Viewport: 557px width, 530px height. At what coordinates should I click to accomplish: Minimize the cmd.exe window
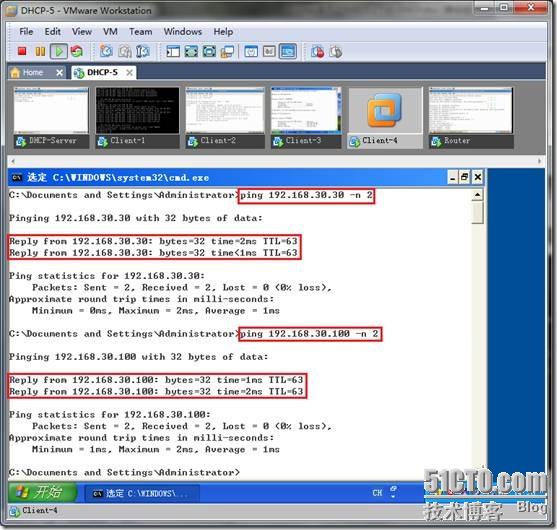coord(452,177)
